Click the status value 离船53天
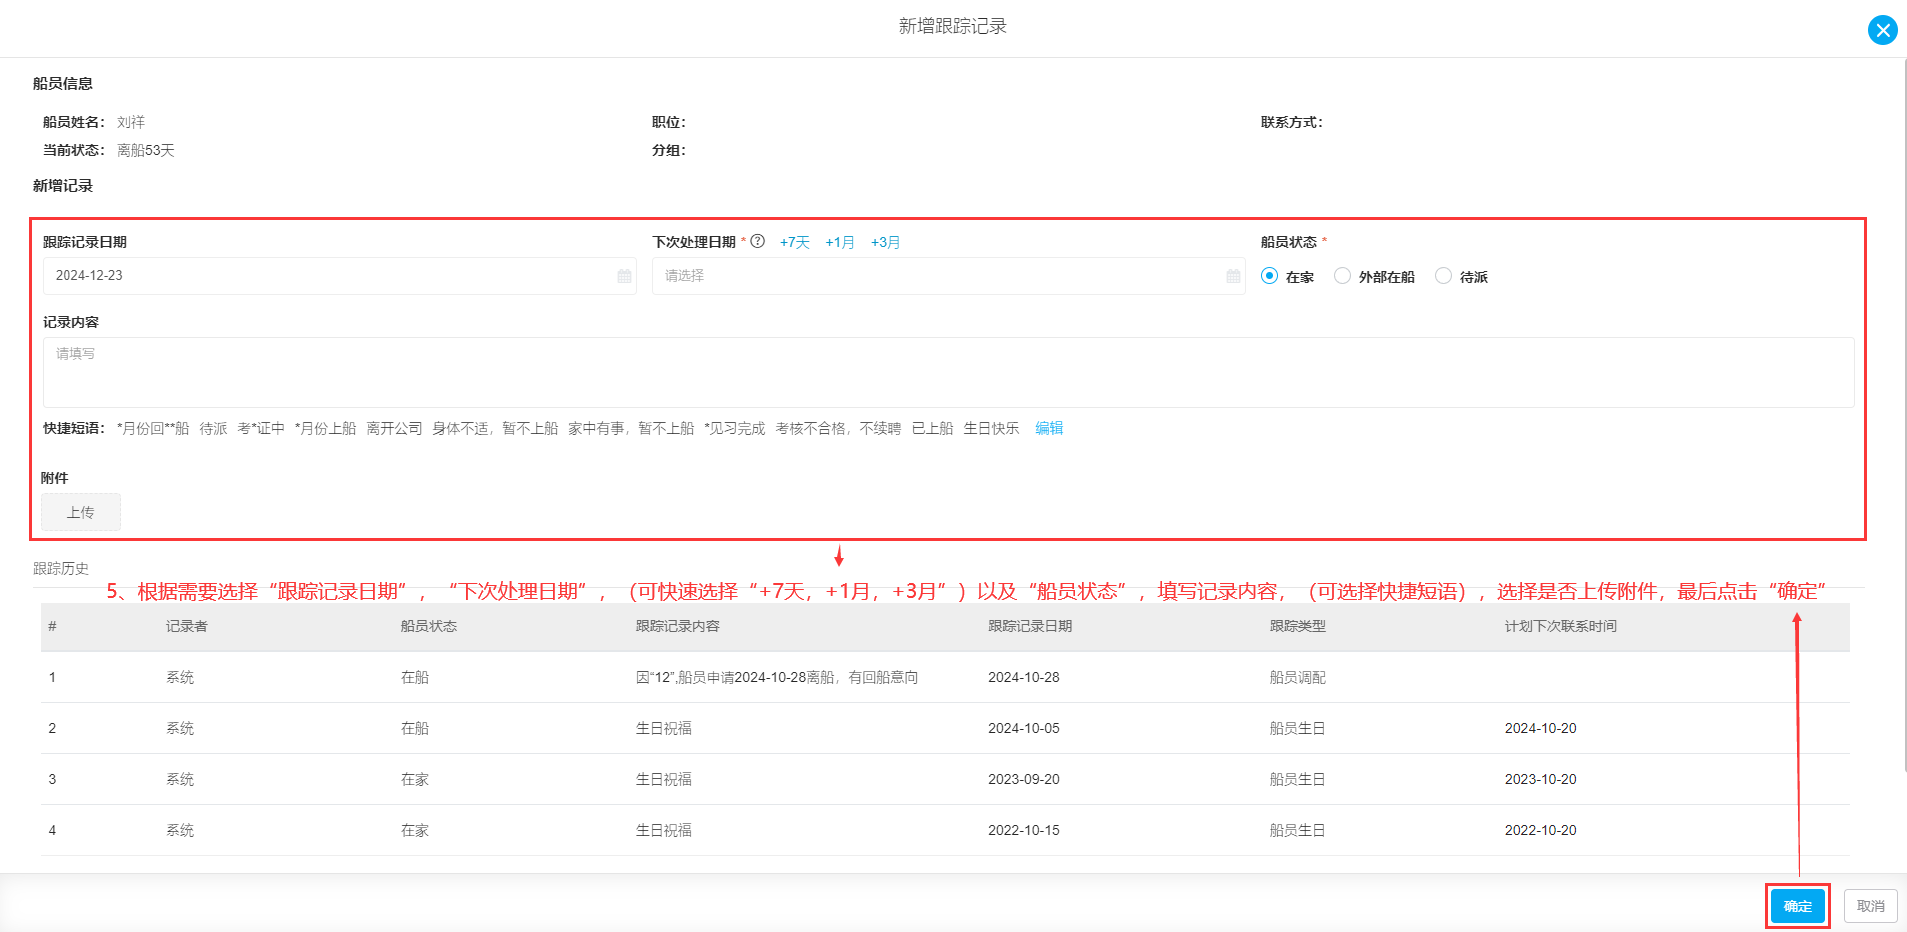This screenshot has height=932, width=1907. coord(146,150)
